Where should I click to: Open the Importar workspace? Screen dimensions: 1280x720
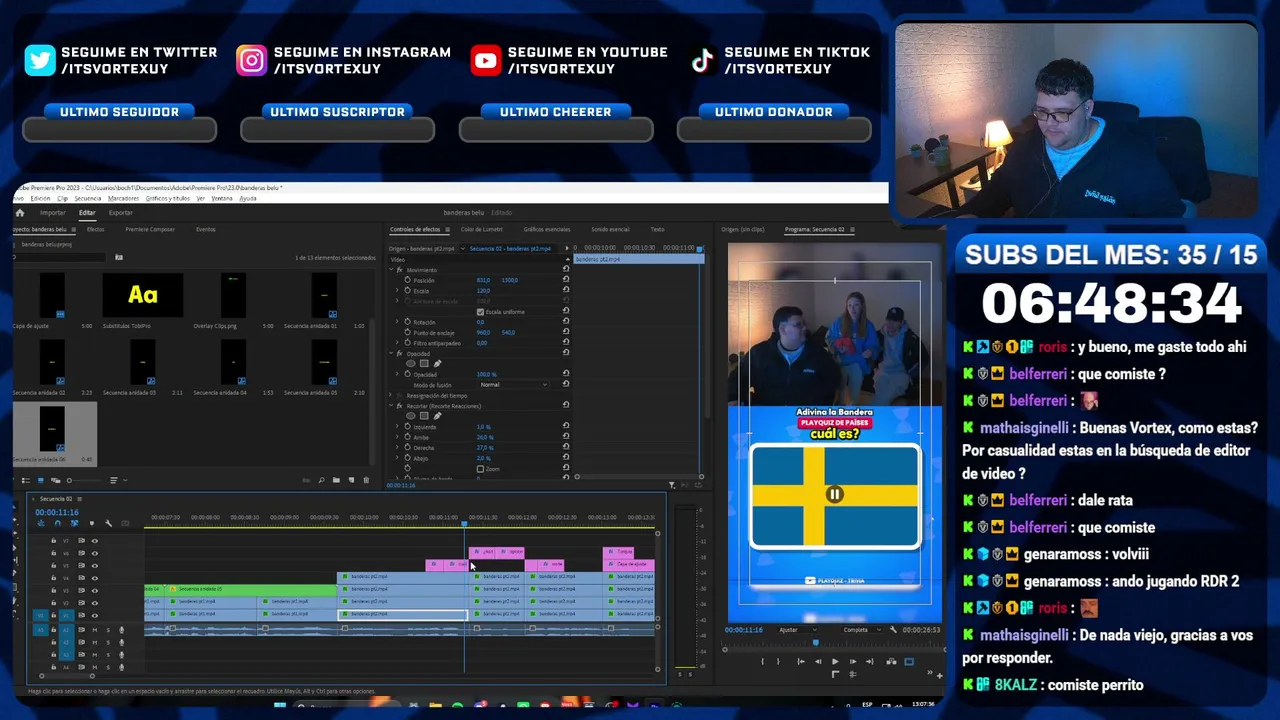[x=53, y=213]
